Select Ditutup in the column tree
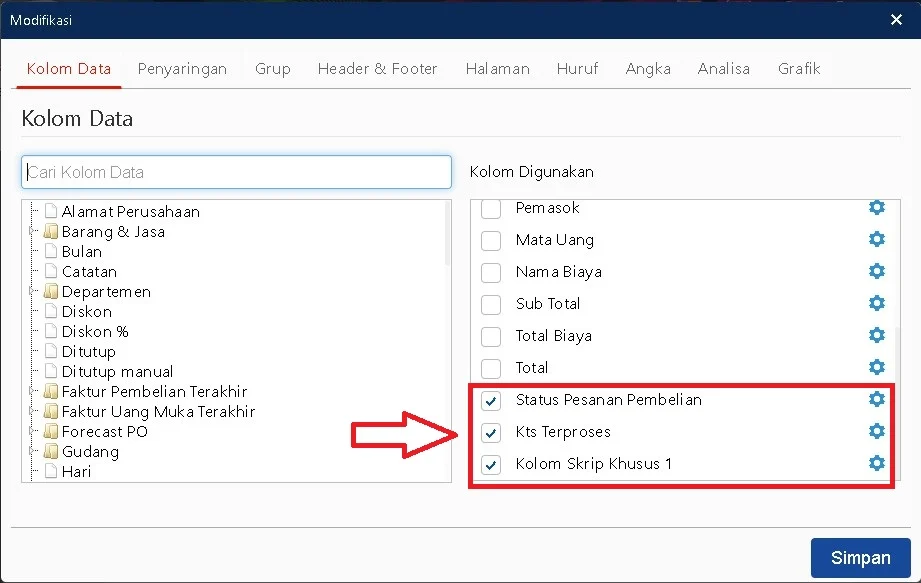This screenshot has width=921, height=583. point(89,351)
